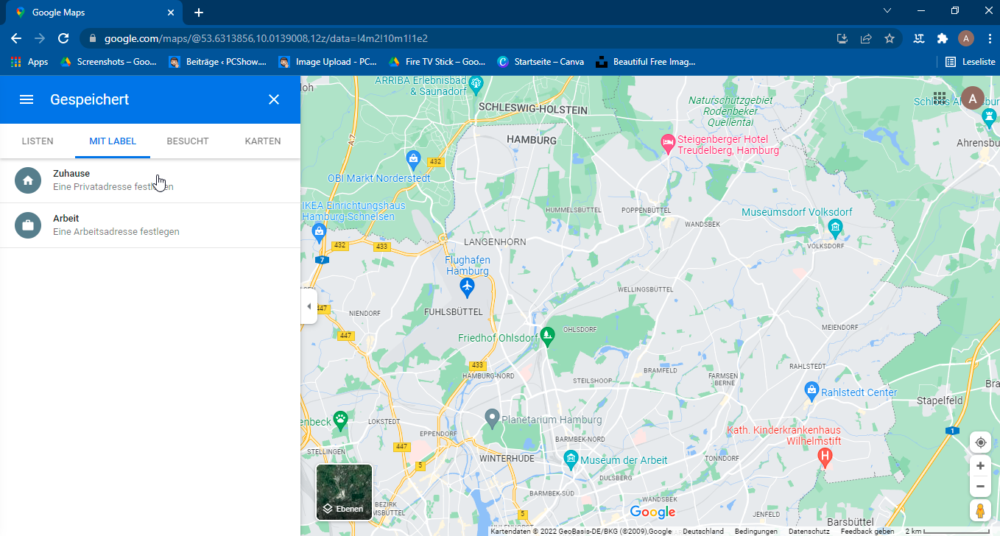1000x536 pixels.
Task: Click the WINTERHUDE district label
Action: pos(507,459)
